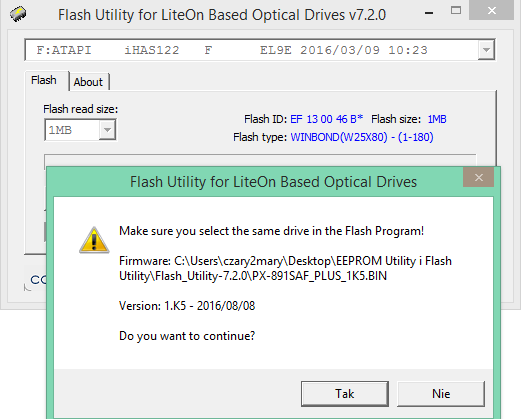
Task: Close the main Flash Utility window
Action: (x=491, y=11)
